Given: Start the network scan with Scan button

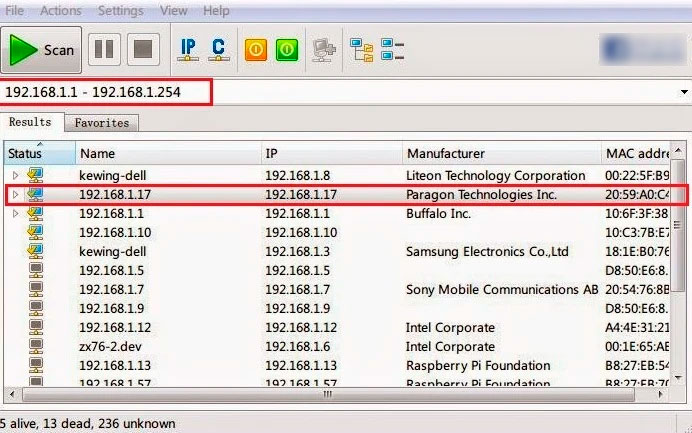Looking at the screenshot, I should [42, 50].
